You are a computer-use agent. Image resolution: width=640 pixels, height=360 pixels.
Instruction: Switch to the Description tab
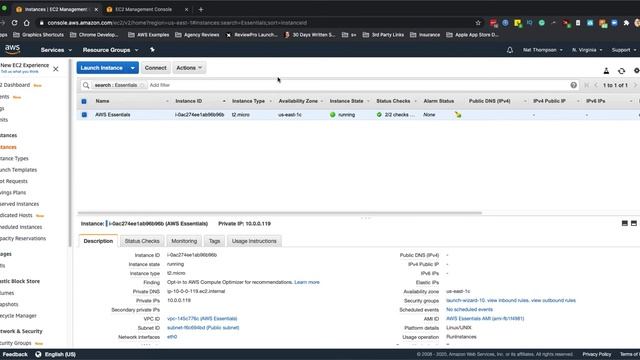[98, 241]
